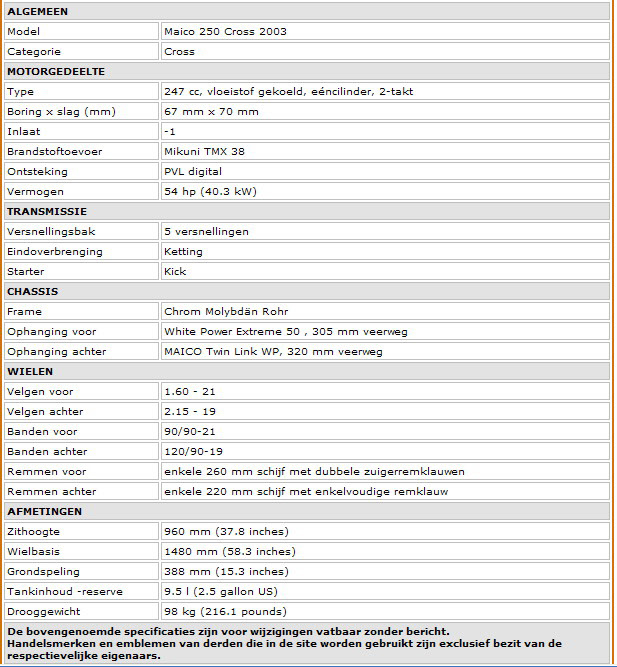Viewport: 617px width, 667px height.
Task: Click the Drooggewicht label
Action: [x=43, y=611]
